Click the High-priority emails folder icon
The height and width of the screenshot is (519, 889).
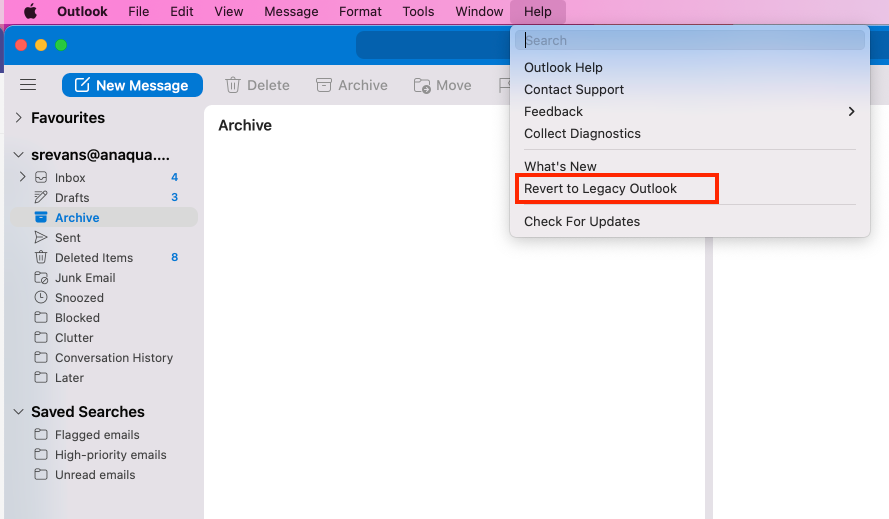[41, 454]
